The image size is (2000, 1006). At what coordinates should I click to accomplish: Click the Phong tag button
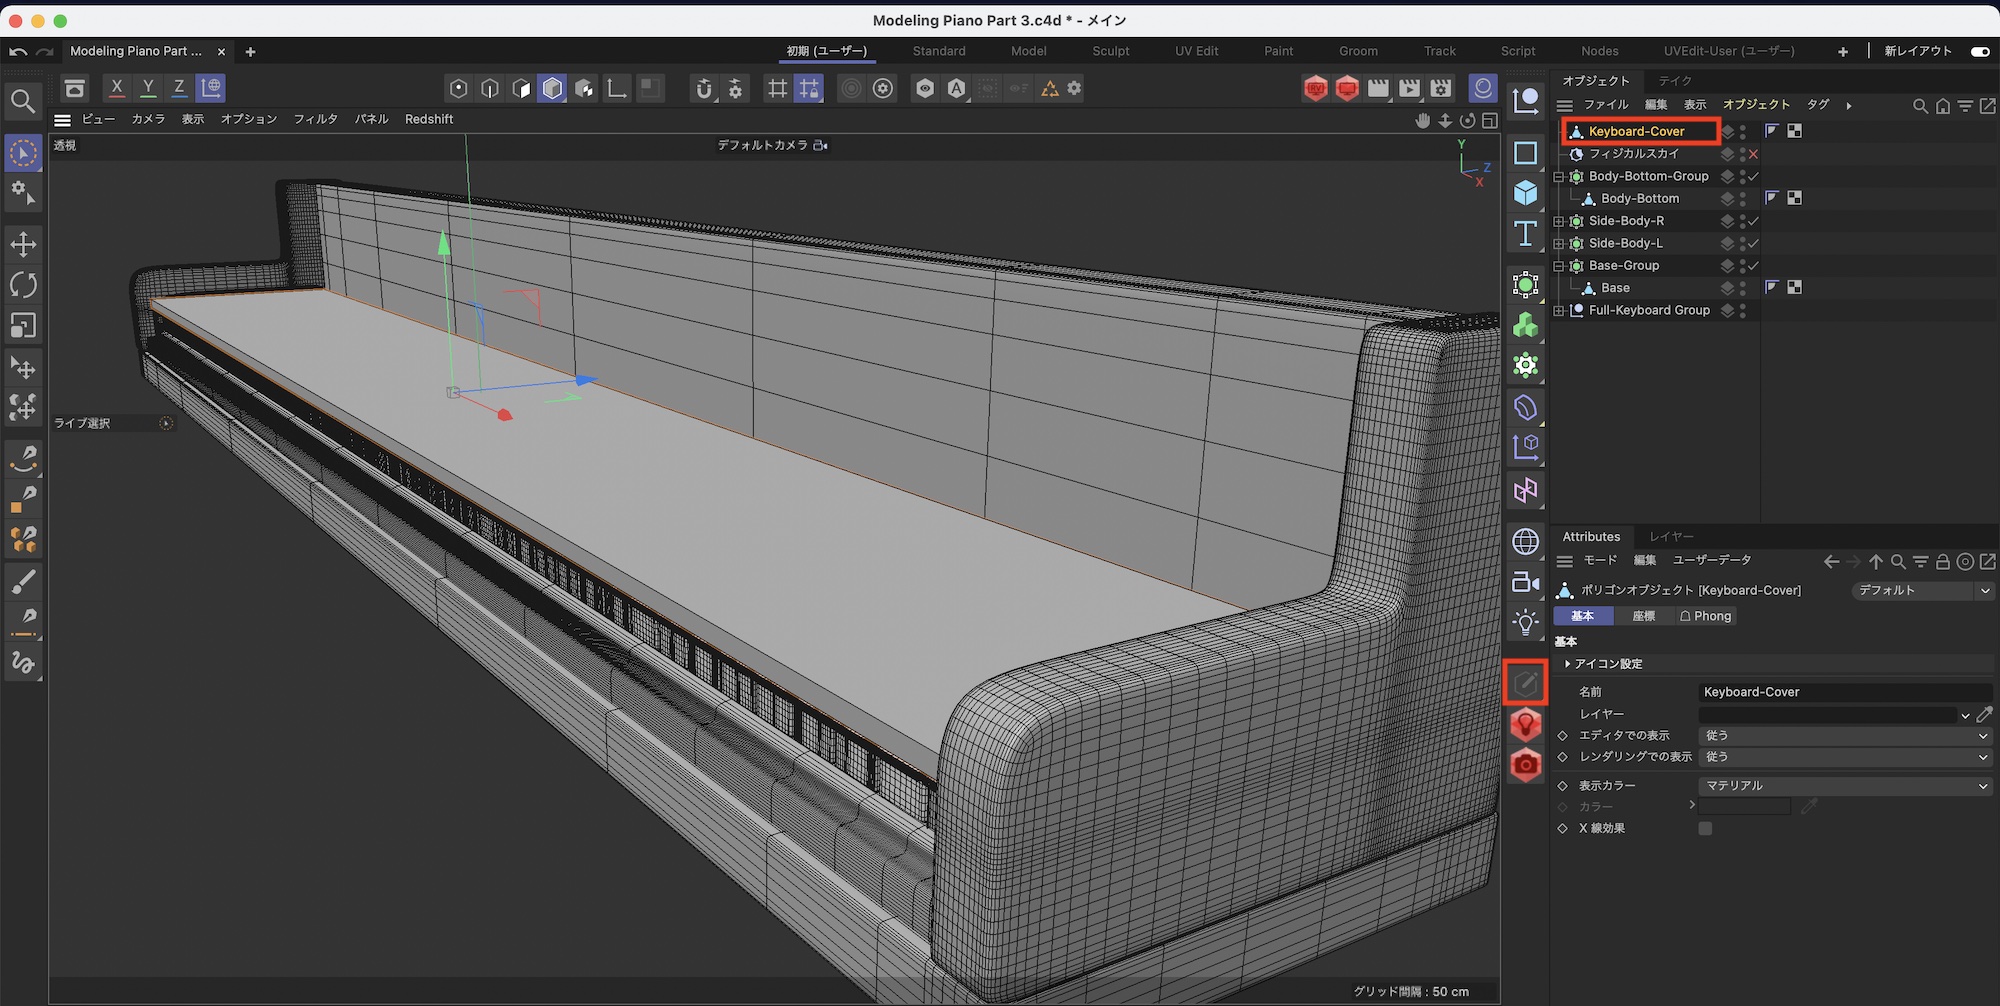click(1705, 616)
